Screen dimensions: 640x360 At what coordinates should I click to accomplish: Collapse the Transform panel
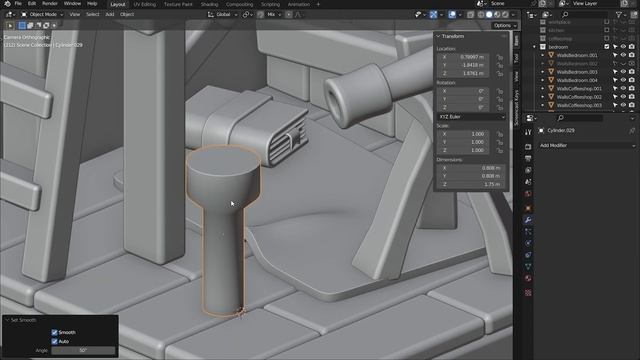click(x=438, y=36)
